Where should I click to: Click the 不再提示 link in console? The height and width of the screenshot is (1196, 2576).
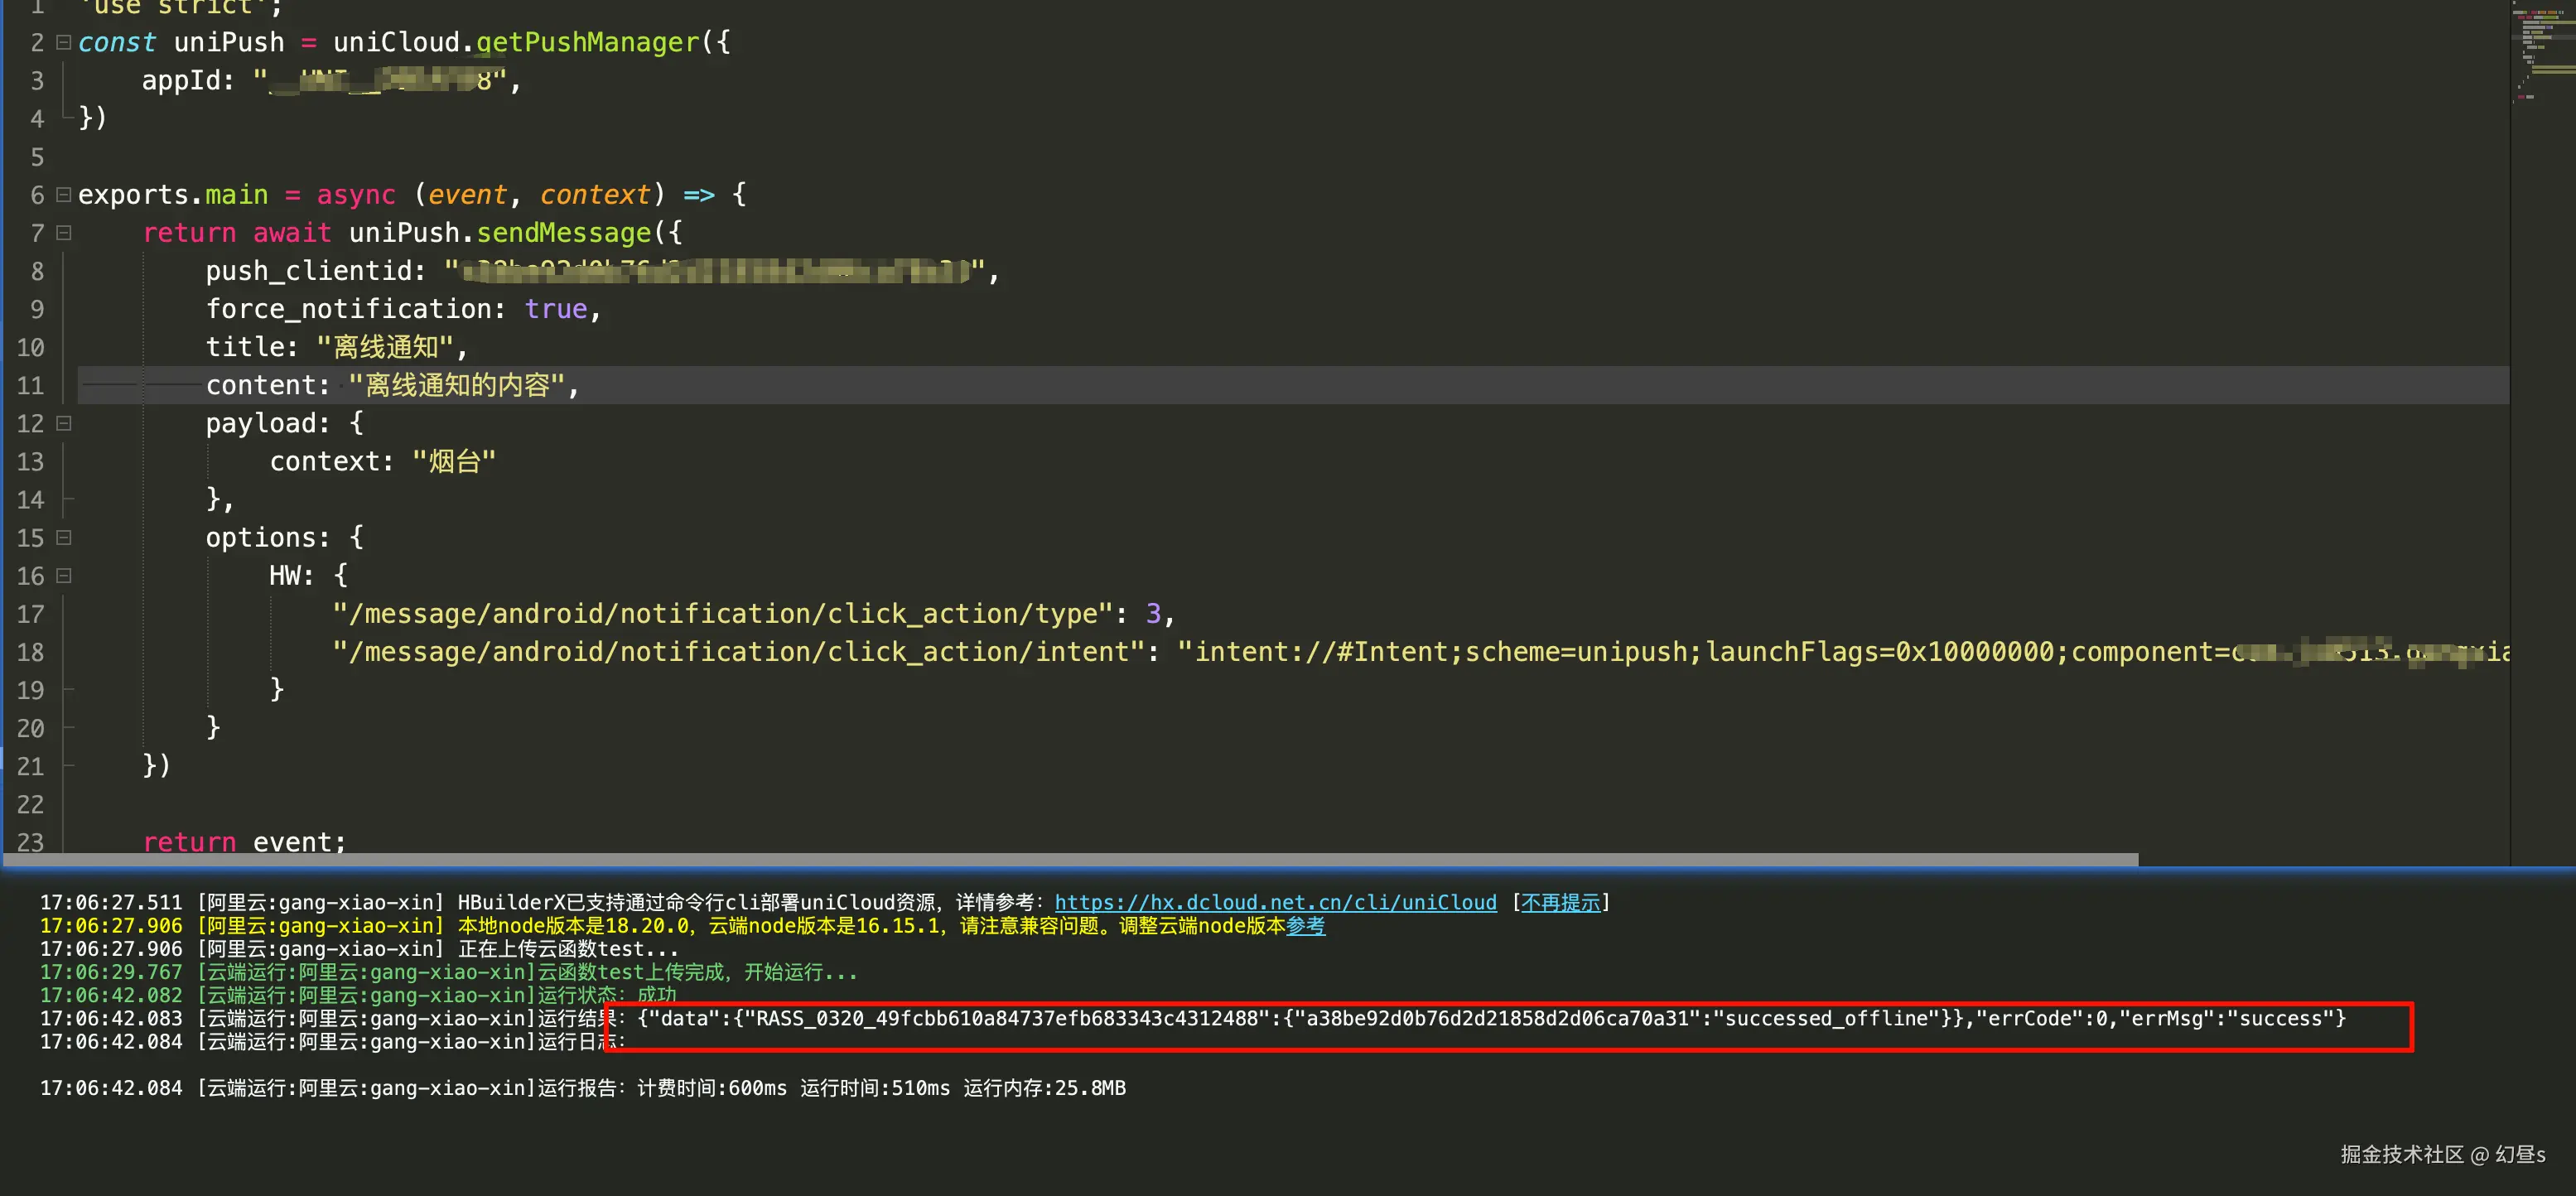[x=1559, y=902]
